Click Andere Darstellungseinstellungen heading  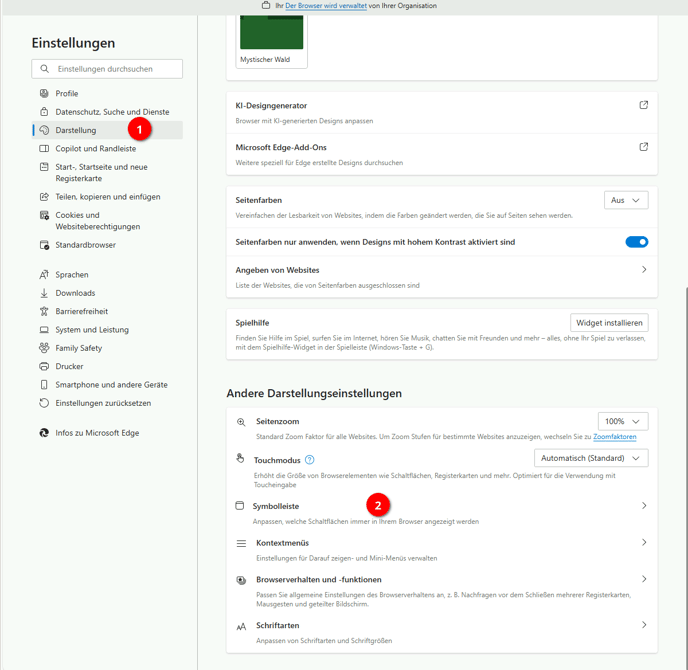[314, 394]
